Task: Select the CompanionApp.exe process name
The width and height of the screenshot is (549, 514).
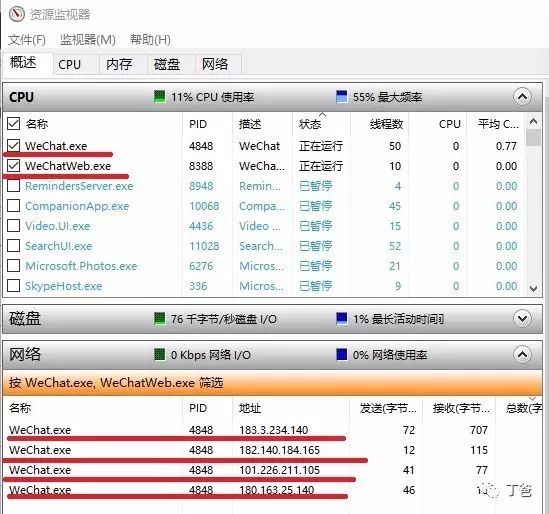Action: coord(77,206)
